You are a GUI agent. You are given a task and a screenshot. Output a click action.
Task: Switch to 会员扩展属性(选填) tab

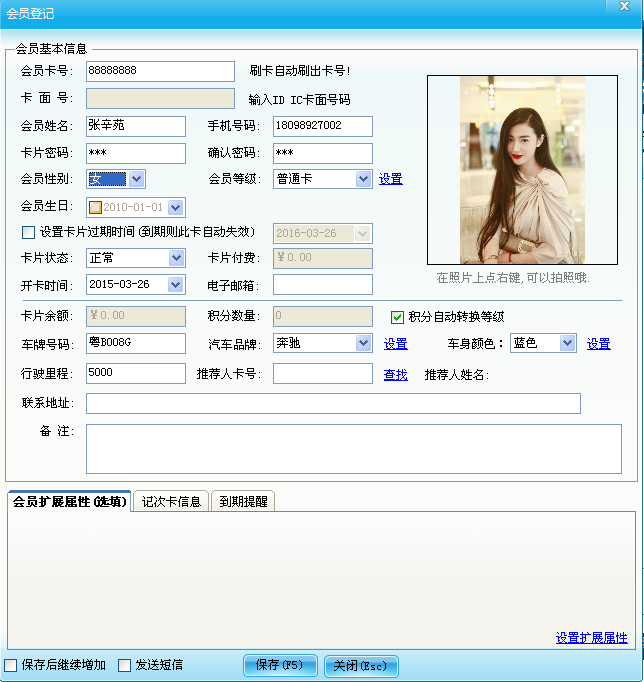tap(70, 501)
